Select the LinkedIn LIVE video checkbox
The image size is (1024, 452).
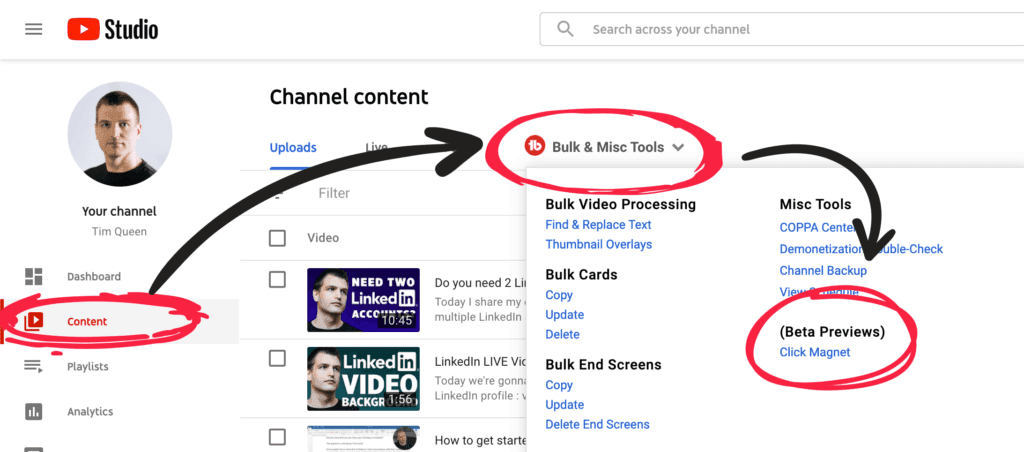tap(278, 359)
